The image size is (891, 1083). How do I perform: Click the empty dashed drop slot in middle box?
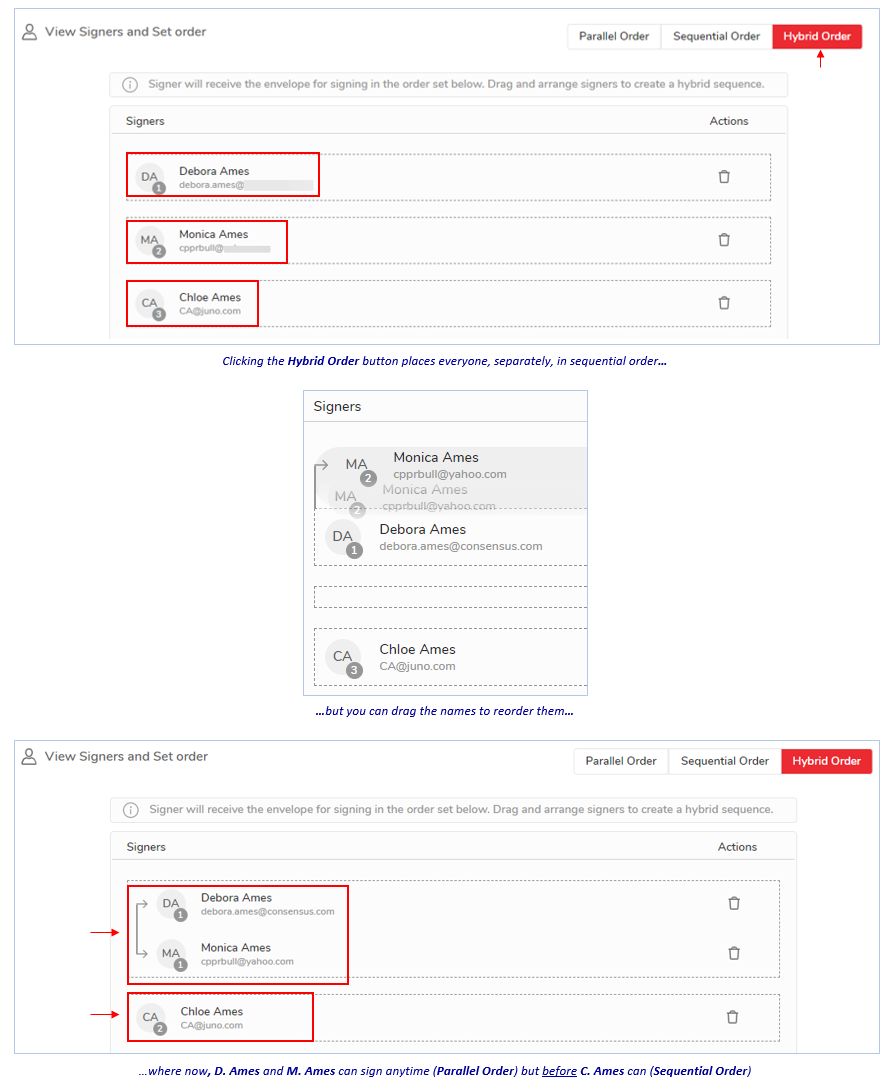[450, 597]
